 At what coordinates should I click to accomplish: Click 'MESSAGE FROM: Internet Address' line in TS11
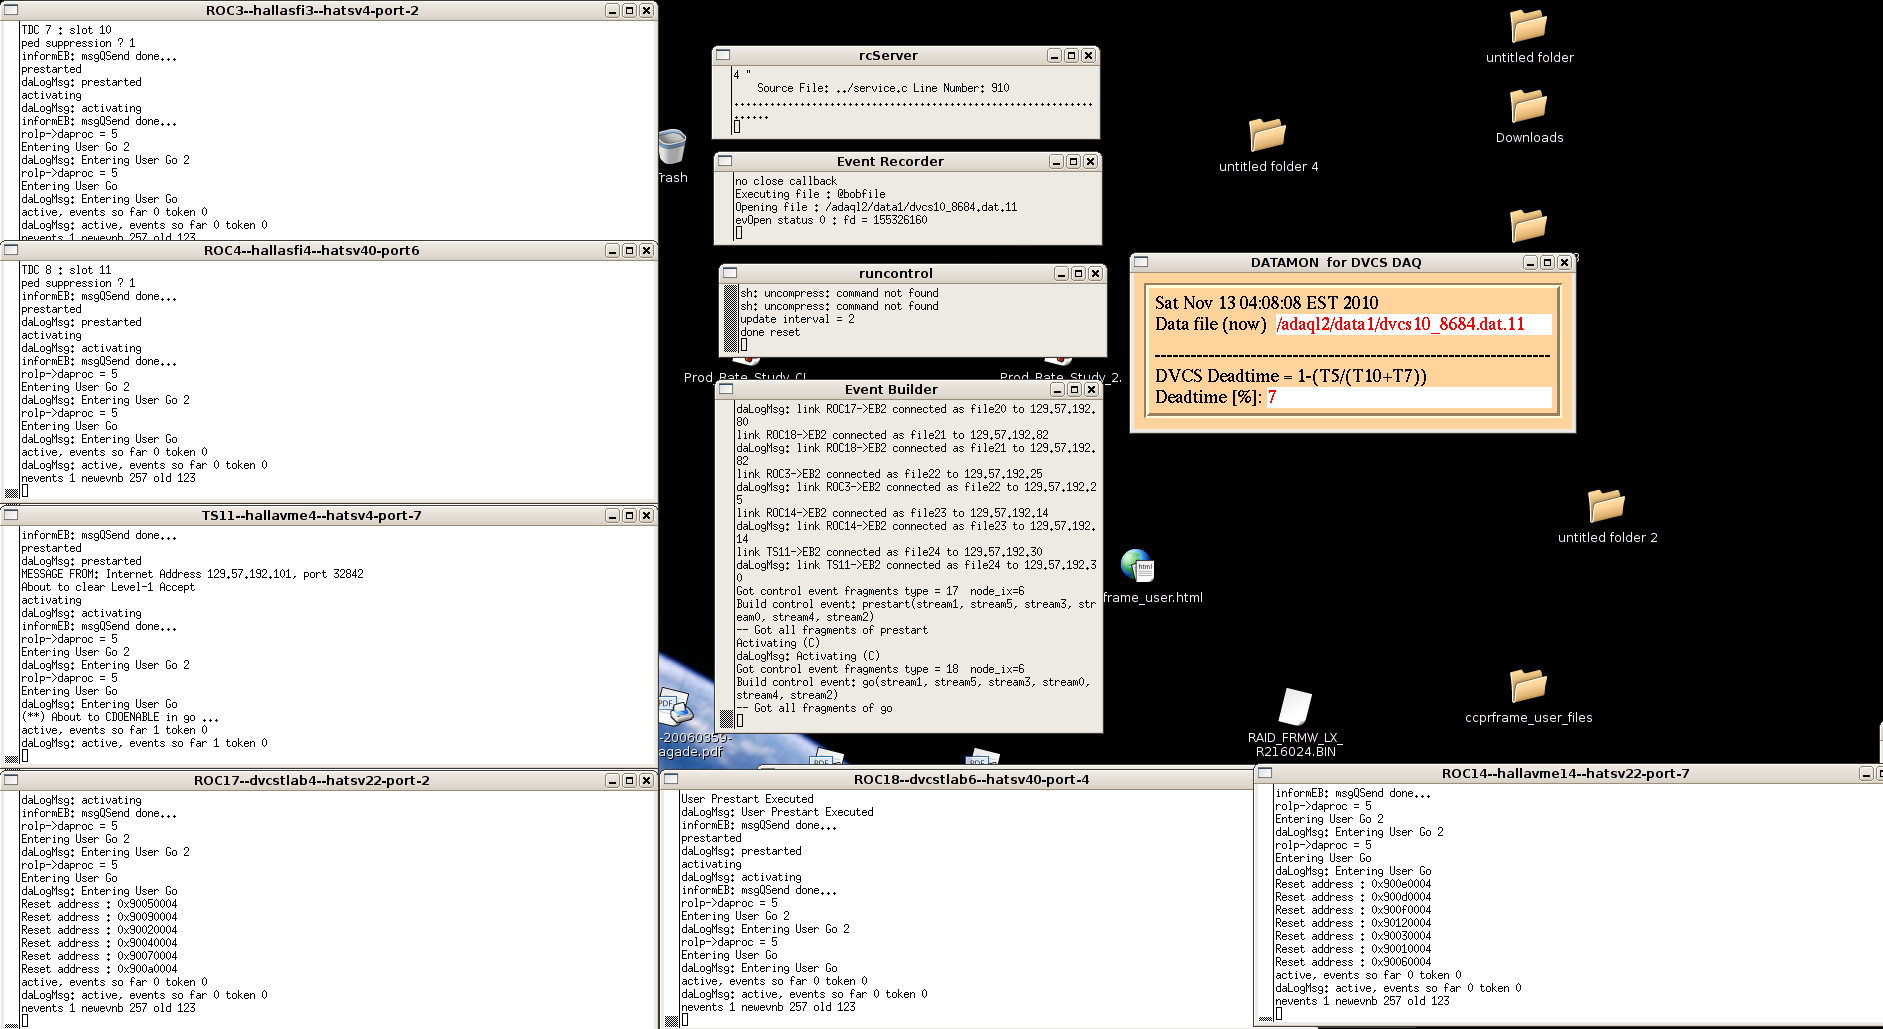point(192,574)
